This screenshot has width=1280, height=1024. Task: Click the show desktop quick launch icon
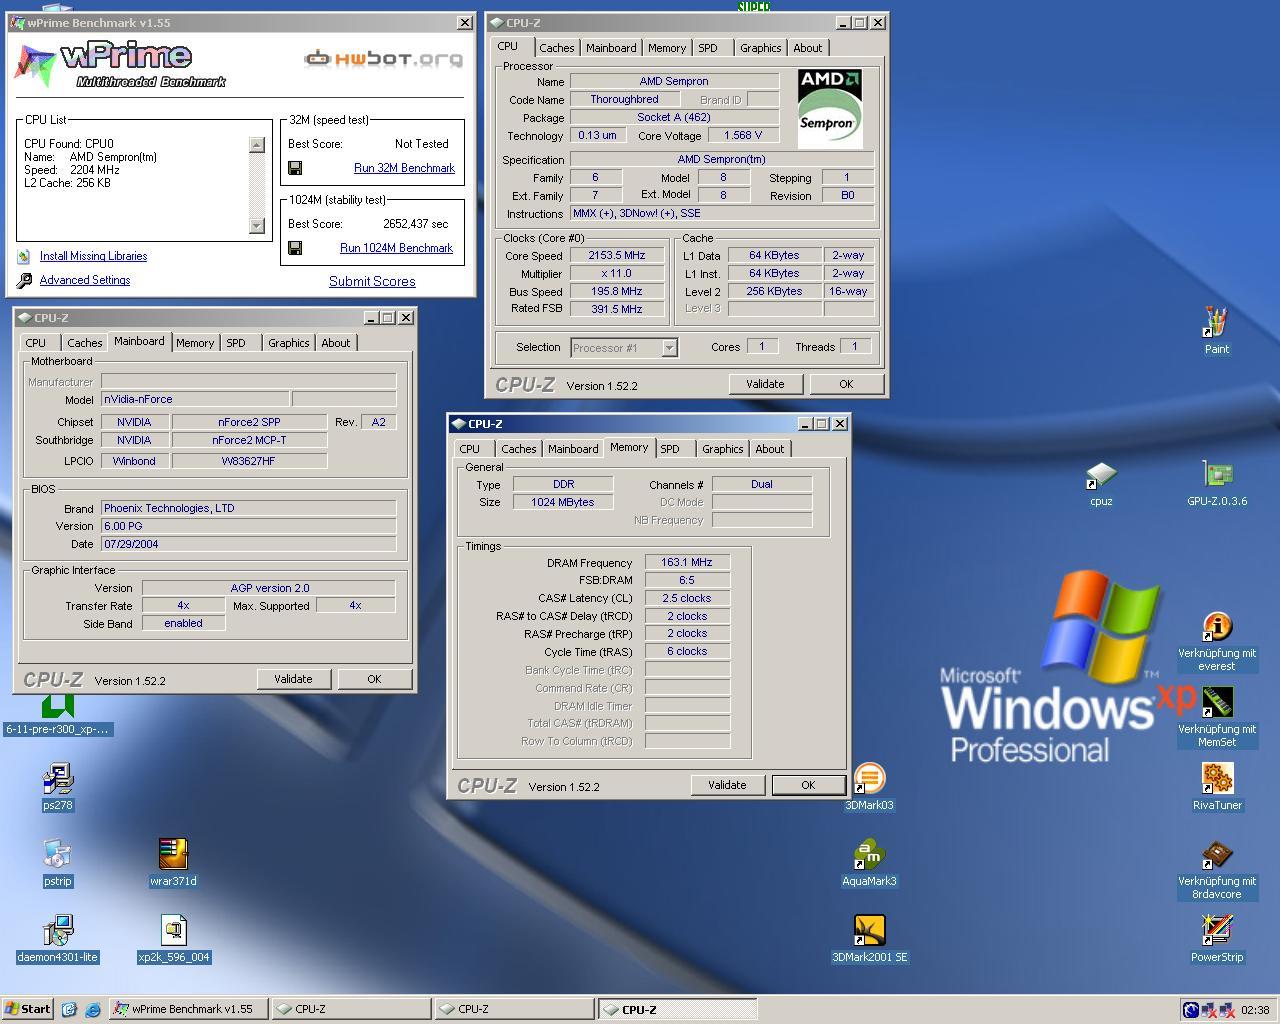pos(69,1009)
